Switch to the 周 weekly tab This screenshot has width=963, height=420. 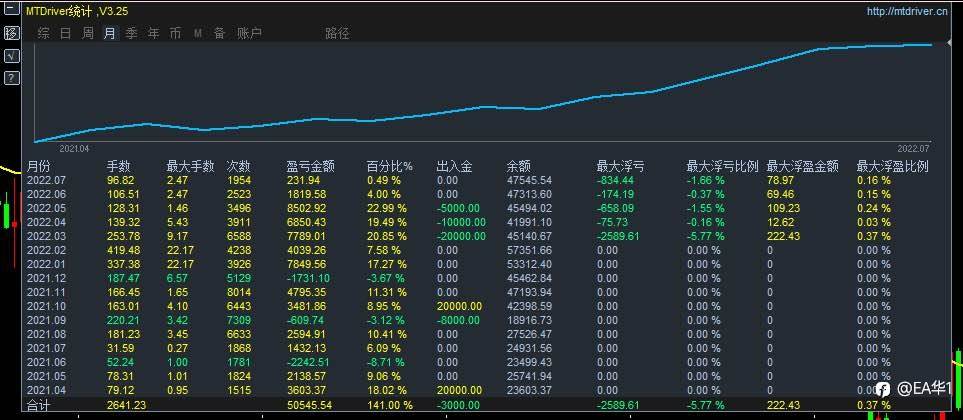point(88,33)
